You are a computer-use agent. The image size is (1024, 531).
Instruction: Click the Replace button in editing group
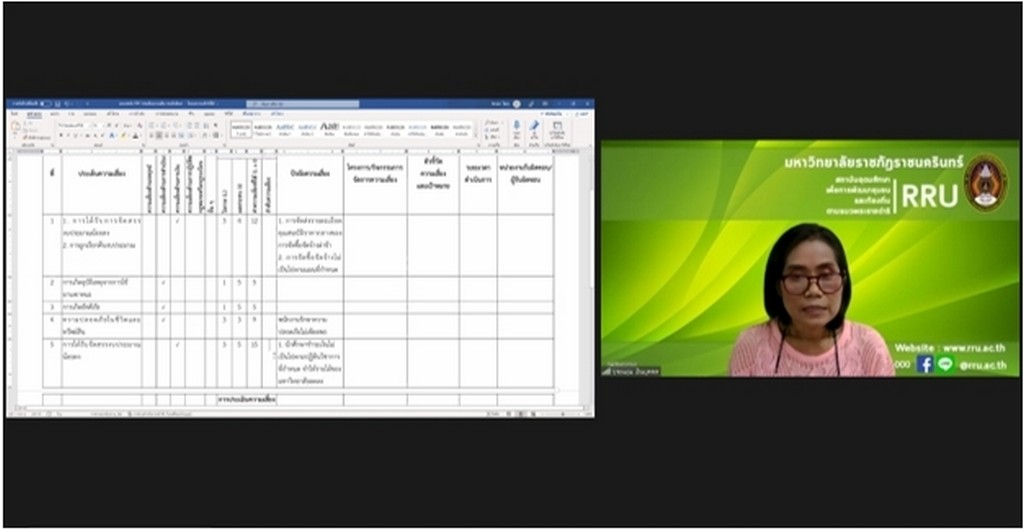(492, 130)
